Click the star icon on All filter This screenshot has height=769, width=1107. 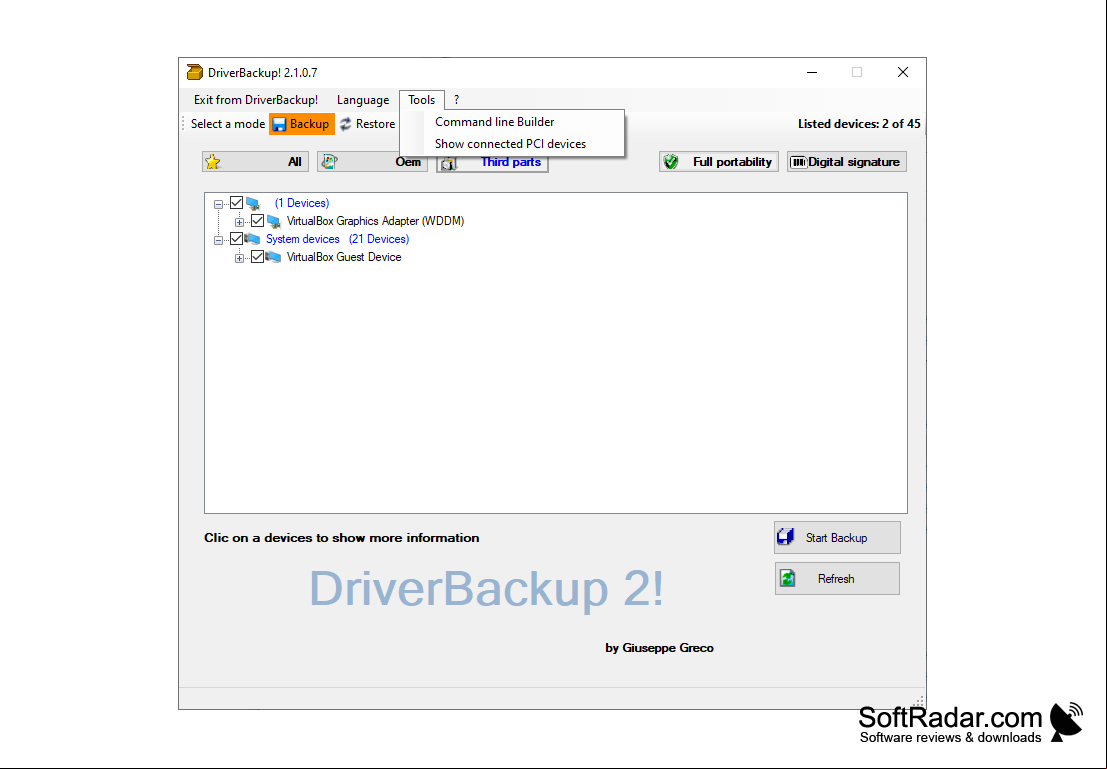[213, 162]
